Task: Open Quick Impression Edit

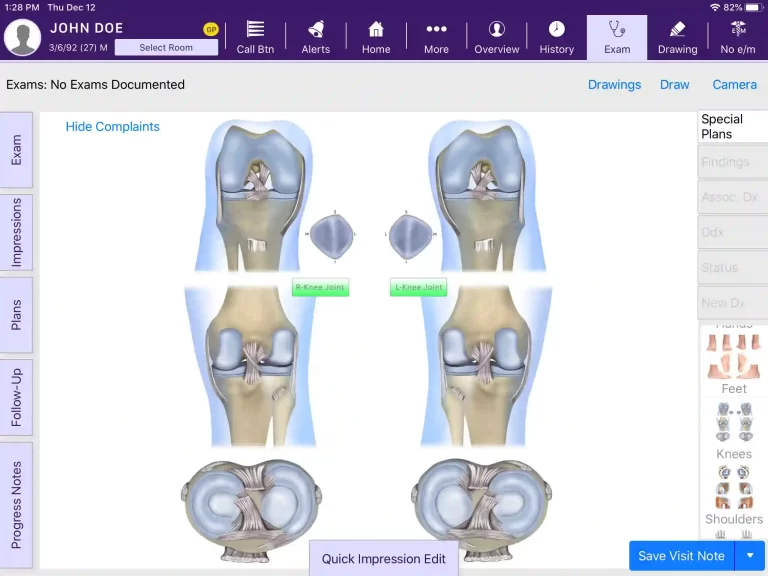Action: tap(384, 559)
